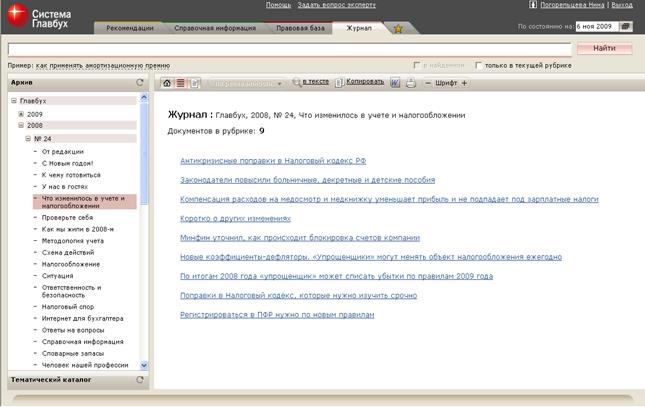Click archive tree scrollbar up arrow

(x=144, y=98)
